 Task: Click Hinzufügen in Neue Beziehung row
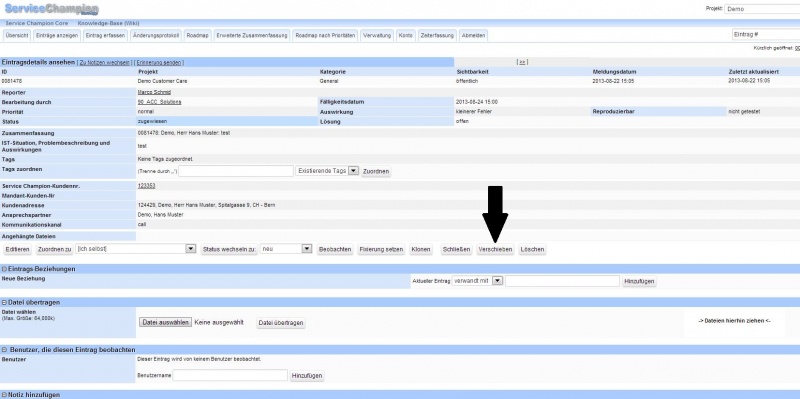pos(639,281)
